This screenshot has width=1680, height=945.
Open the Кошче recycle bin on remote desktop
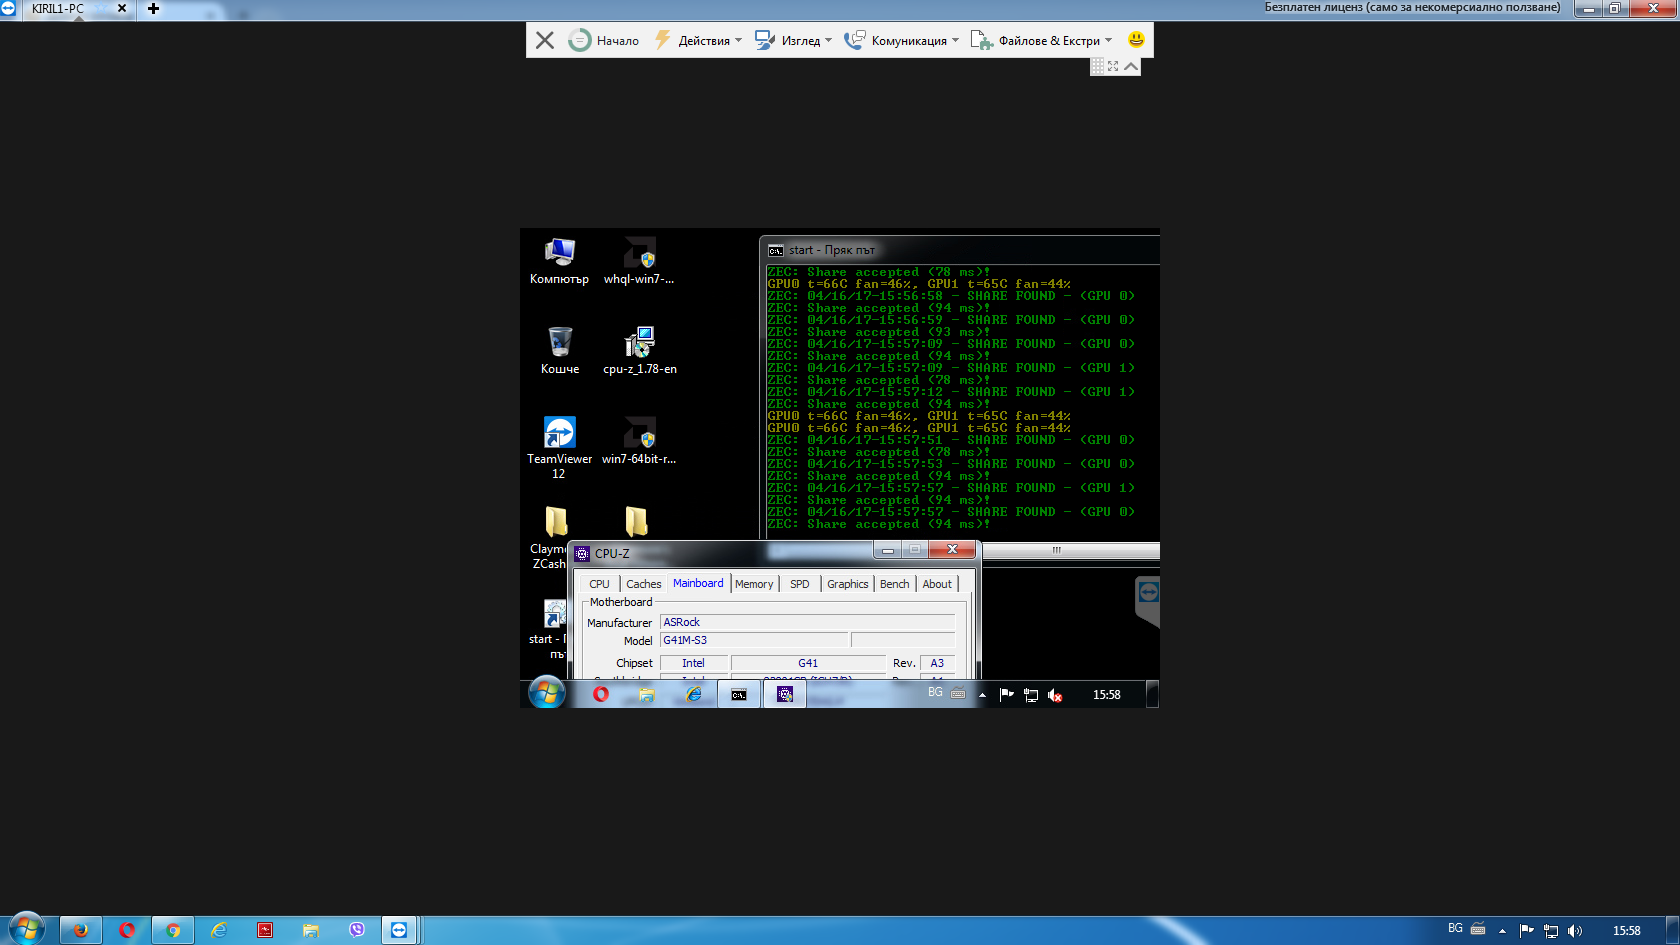[x=560, y=351]
